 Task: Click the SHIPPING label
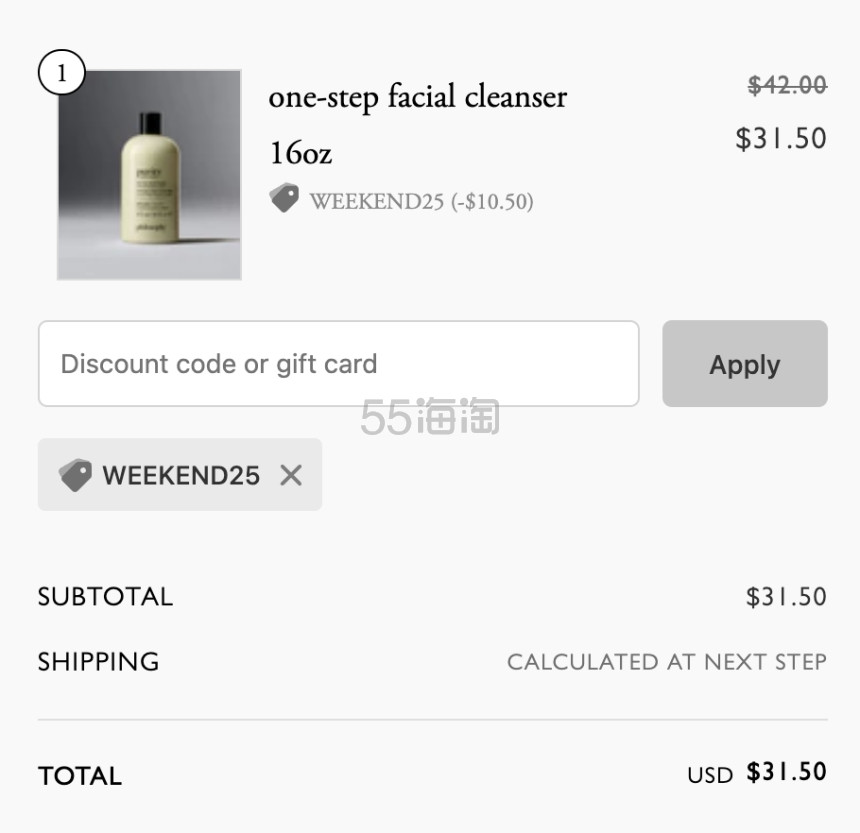tap(99, 662)
